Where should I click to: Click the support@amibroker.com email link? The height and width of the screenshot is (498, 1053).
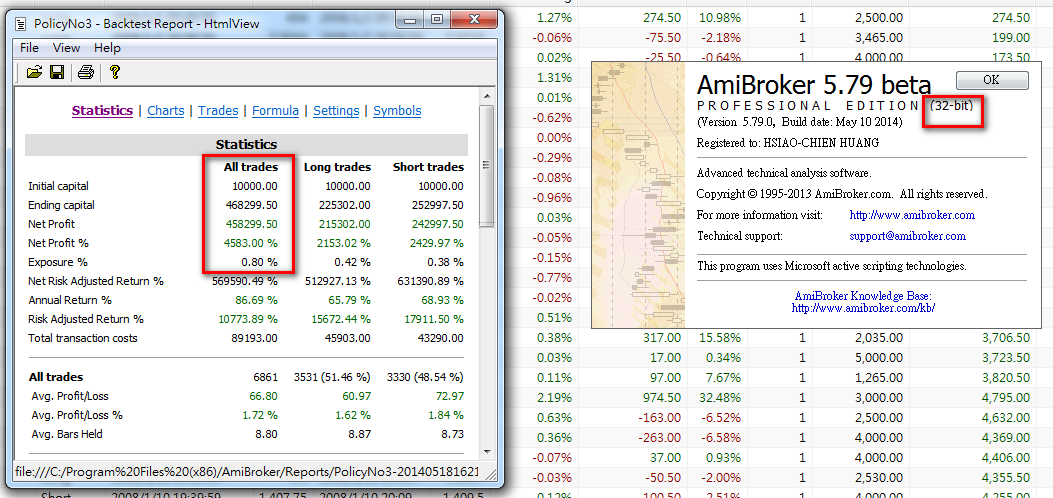pos(907,236)
